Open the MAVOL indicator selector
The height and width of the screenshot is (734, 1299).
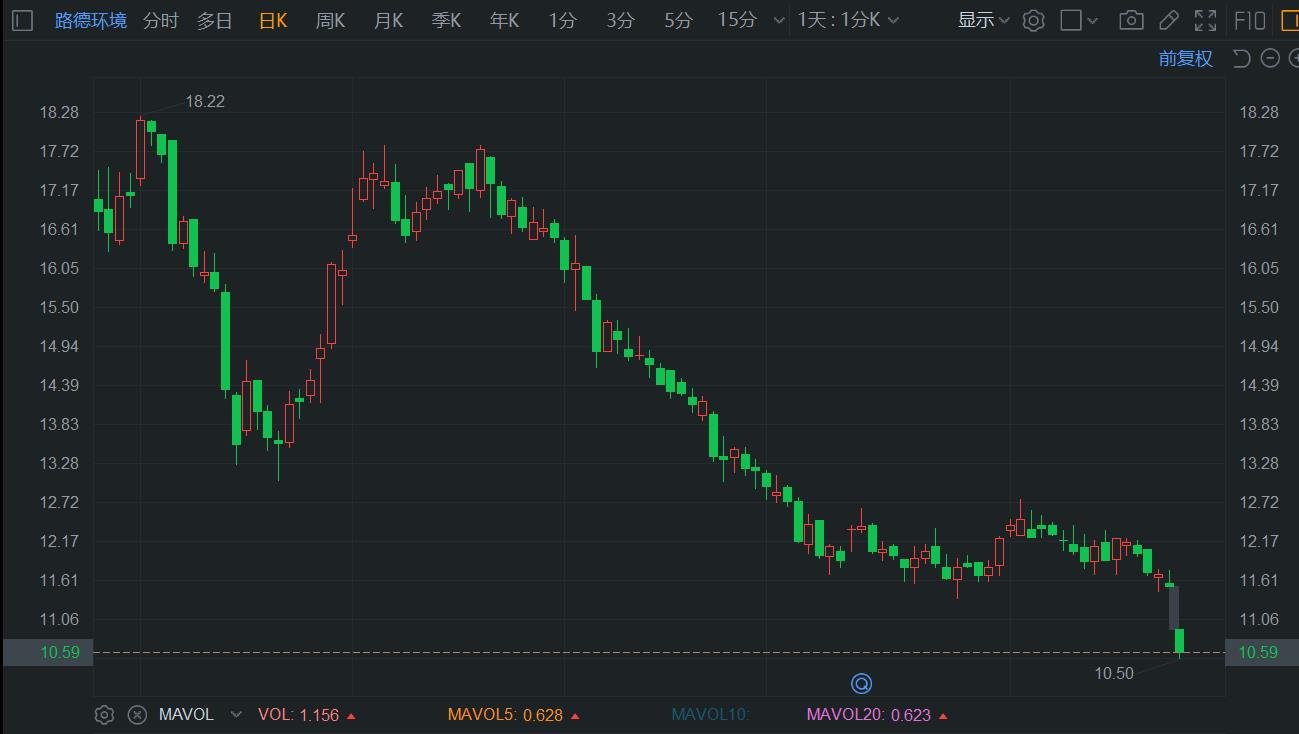(200, 715)
